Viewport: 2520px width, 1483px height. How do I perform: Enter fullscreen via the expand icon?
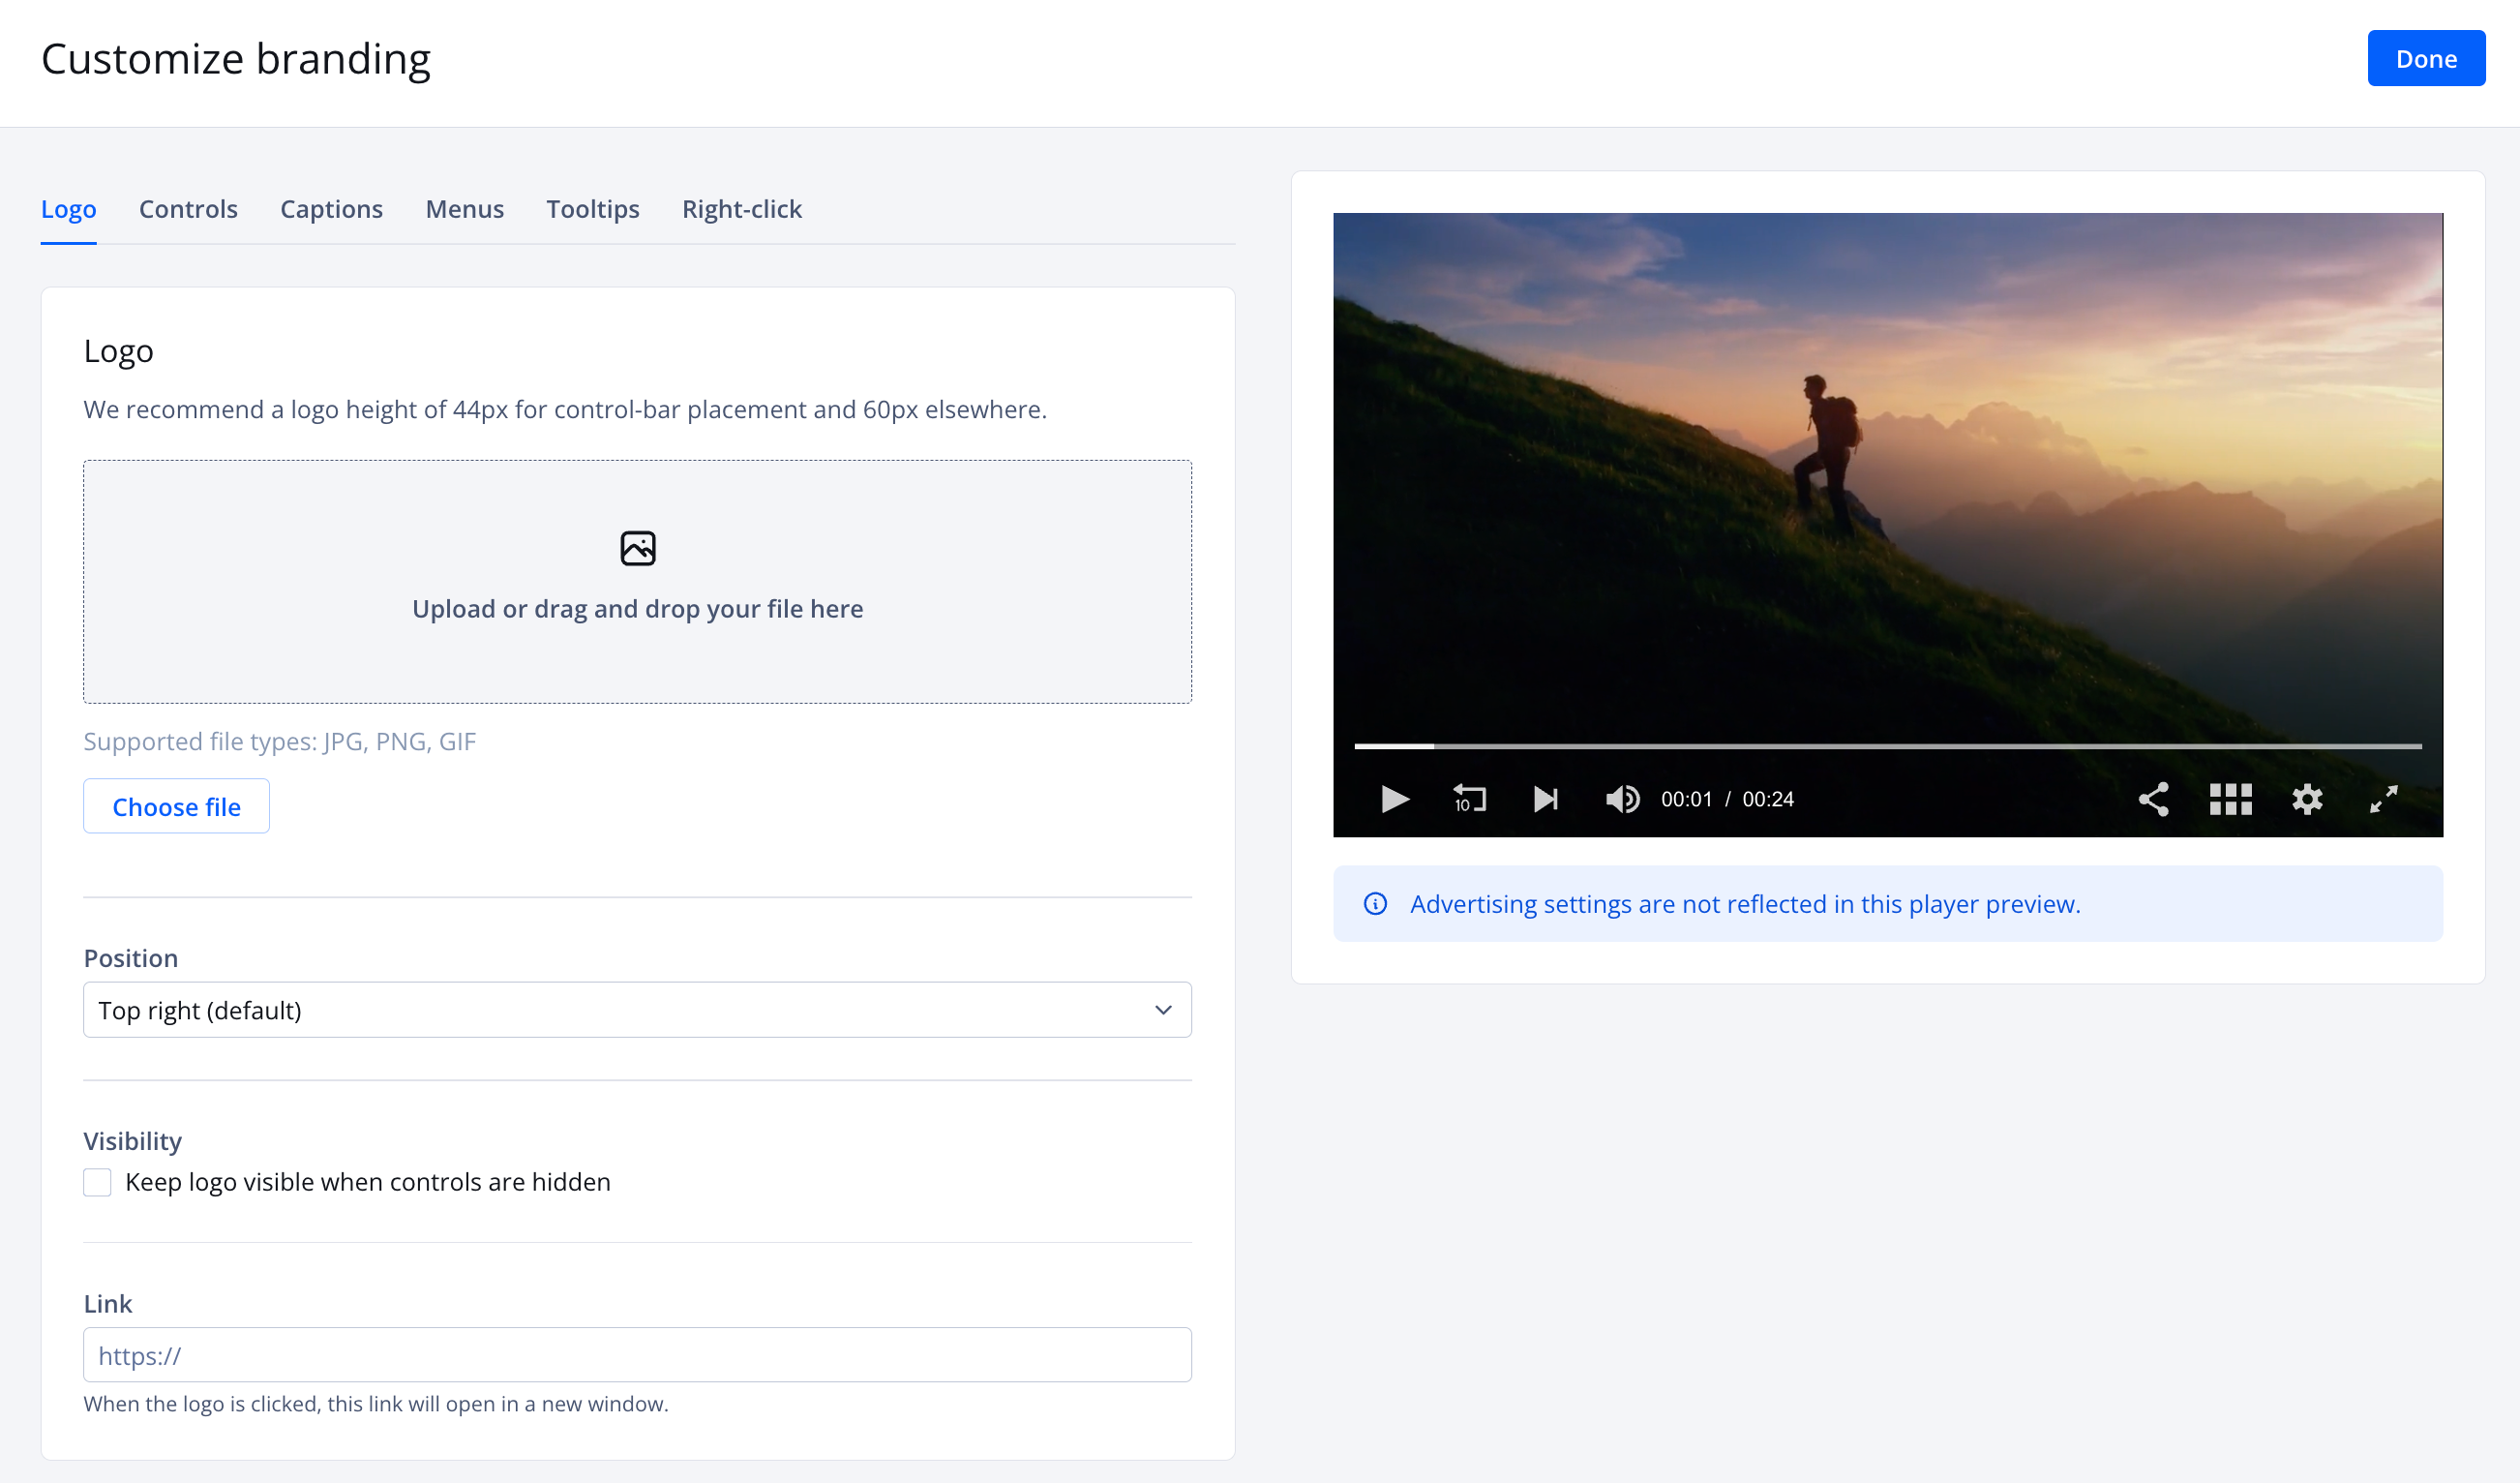tap(2384, 799)
